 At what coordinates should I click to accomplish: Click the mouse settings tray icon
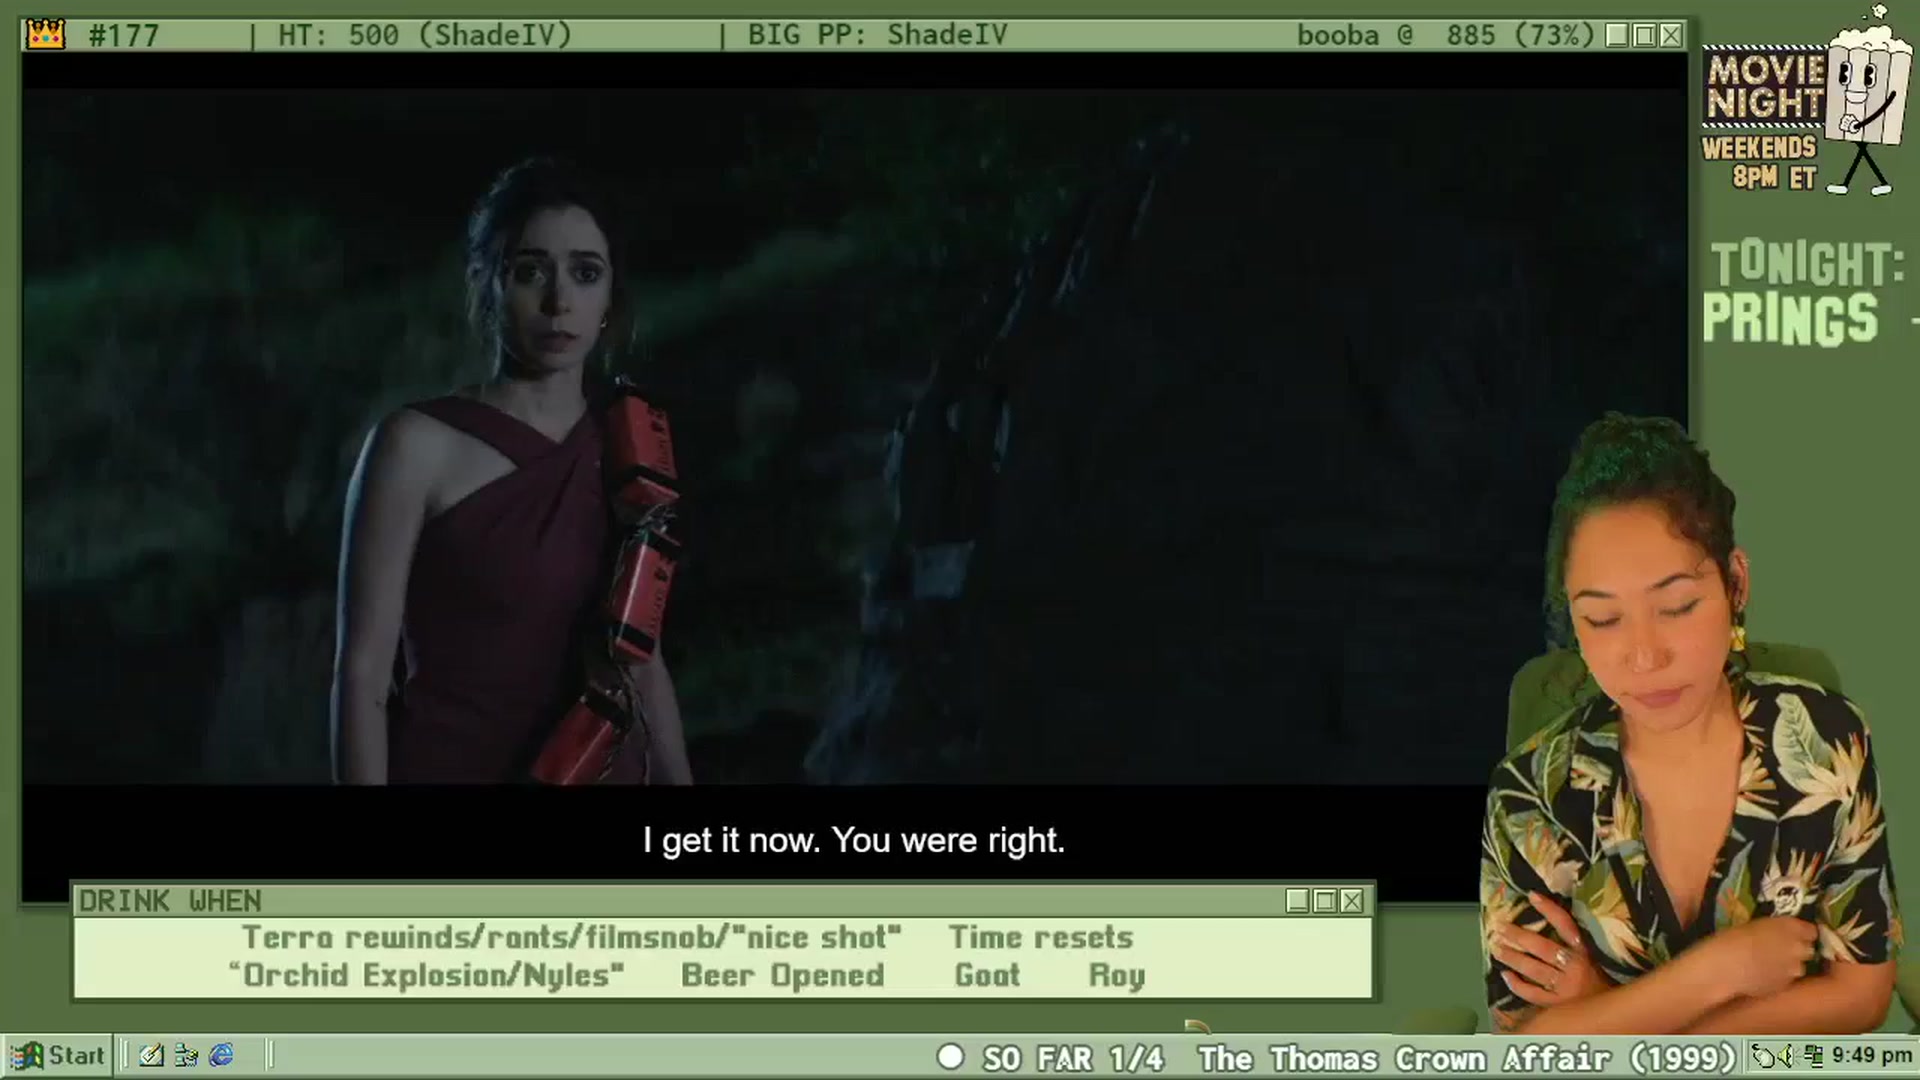tap(1765, 1055)
